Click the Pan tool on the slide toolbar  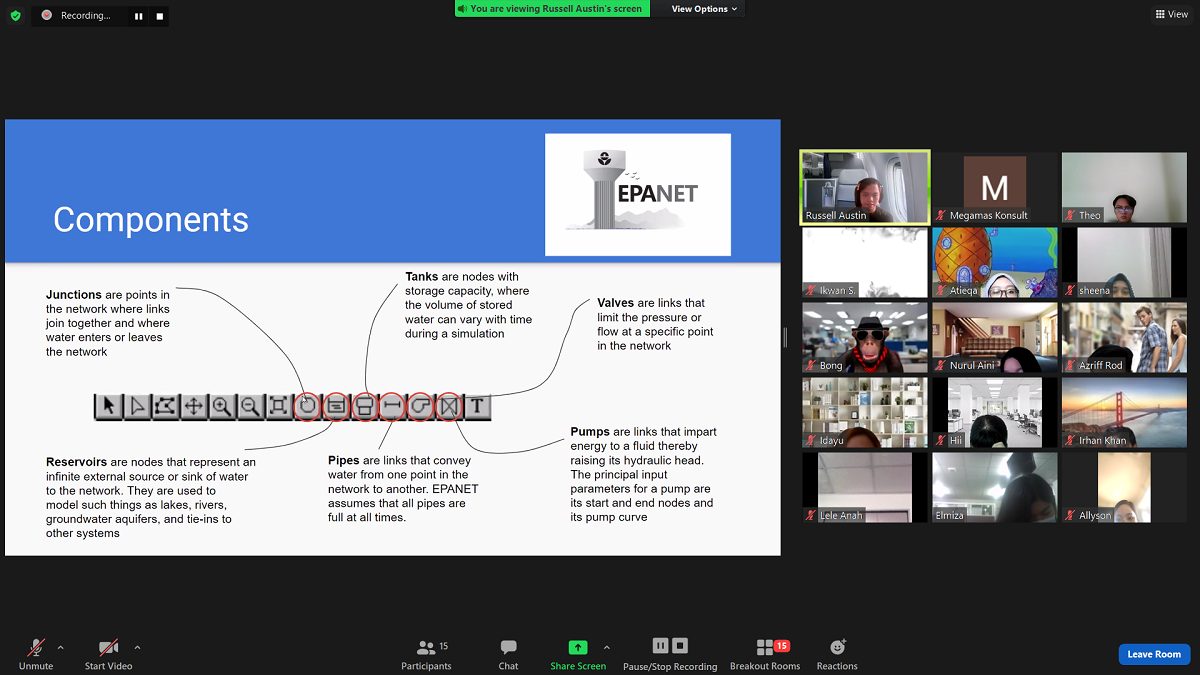tap(193, 406)
